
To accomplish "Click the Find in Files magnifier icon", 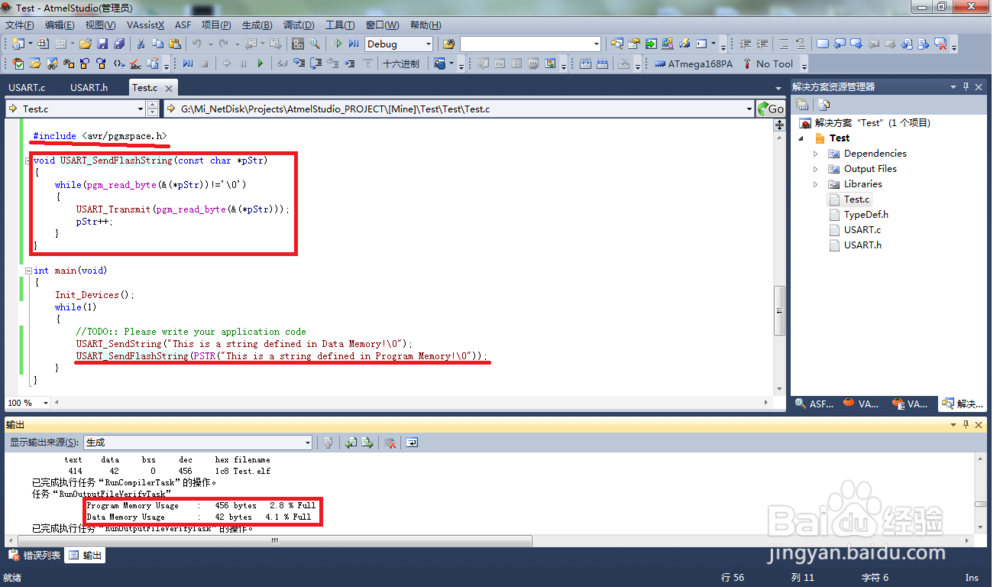I will [x=314, y=44].
